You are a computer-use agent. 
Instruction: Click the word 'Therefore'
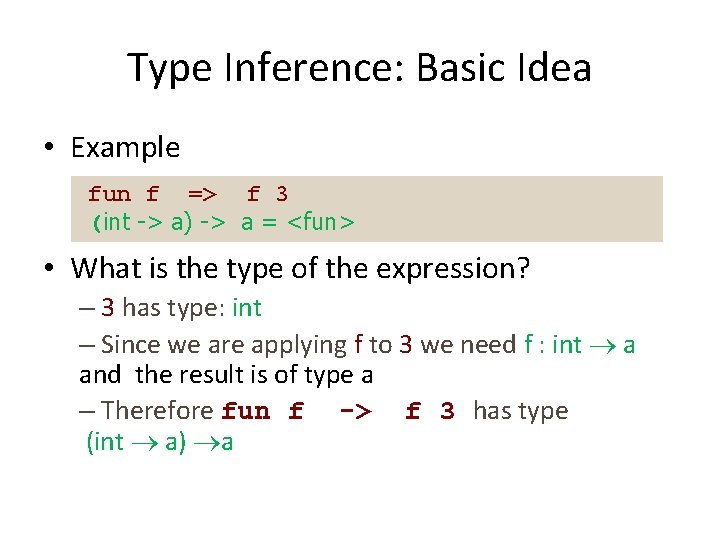point(157,410)
